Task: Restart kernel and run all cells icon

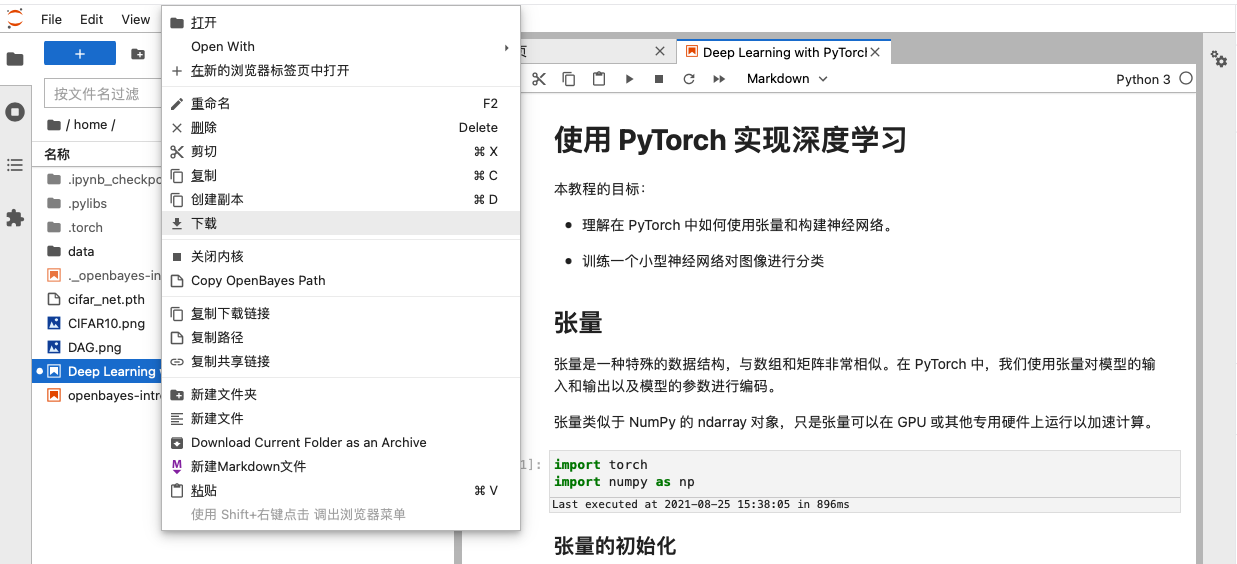Action: pyautogui.click(x=719, y=79)
